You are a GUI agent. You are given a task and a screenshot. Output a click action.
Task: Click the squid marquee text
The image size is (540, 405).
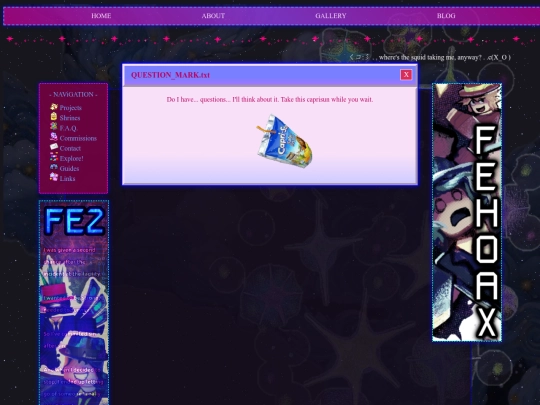click(430, 57)
